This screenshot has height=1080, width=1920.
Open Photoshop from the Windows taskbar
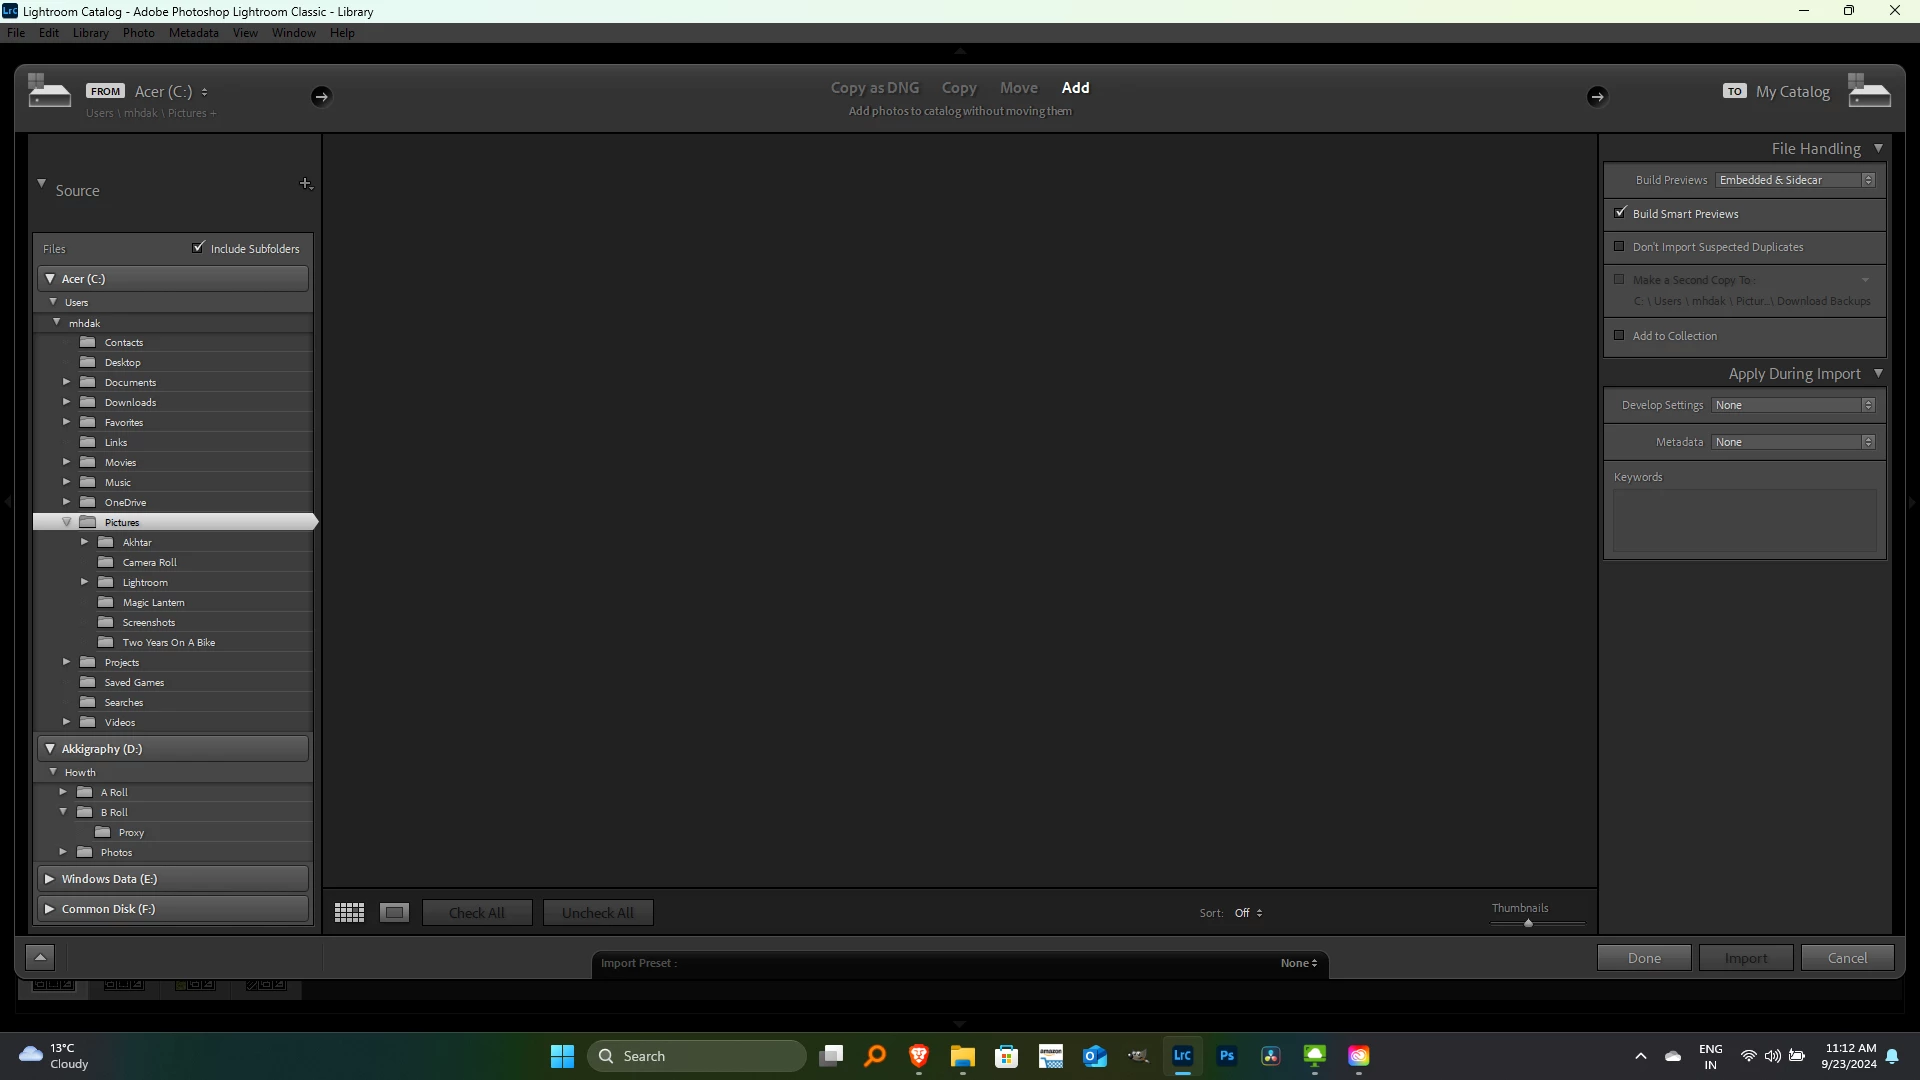tap(1227, 1056)
